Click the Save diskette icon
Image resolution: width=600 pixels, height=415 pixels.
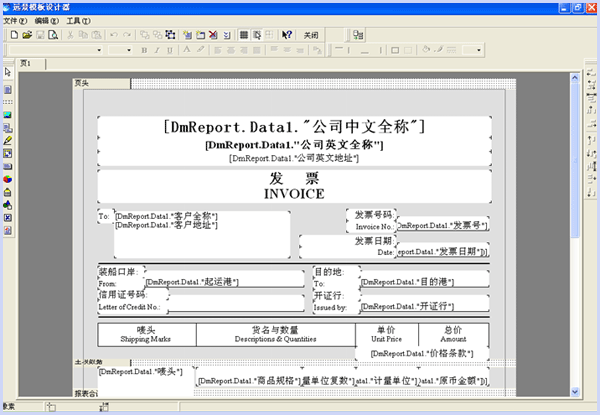pyautogui.click(x=40, y=35)
